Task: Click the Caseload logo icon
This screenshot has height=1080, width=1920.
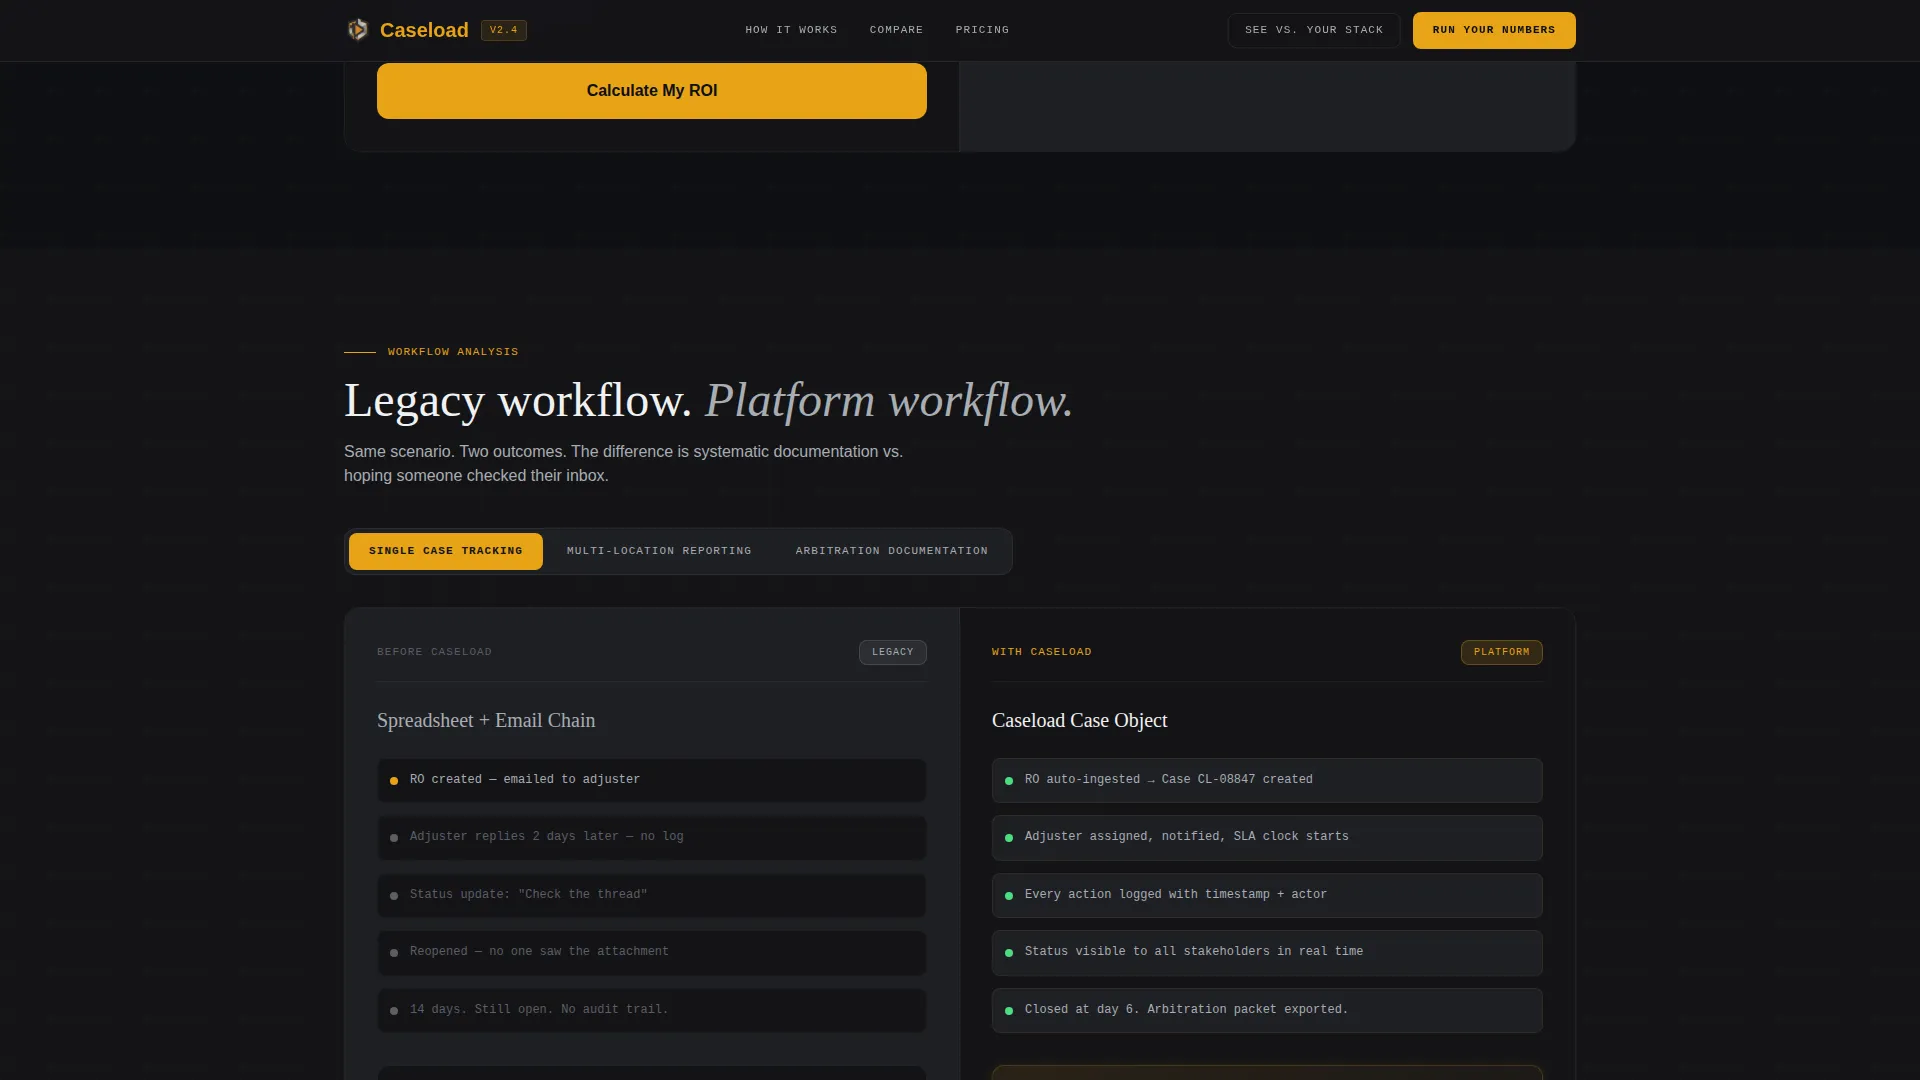Action: pyautogui.click(x=357, y=30)
